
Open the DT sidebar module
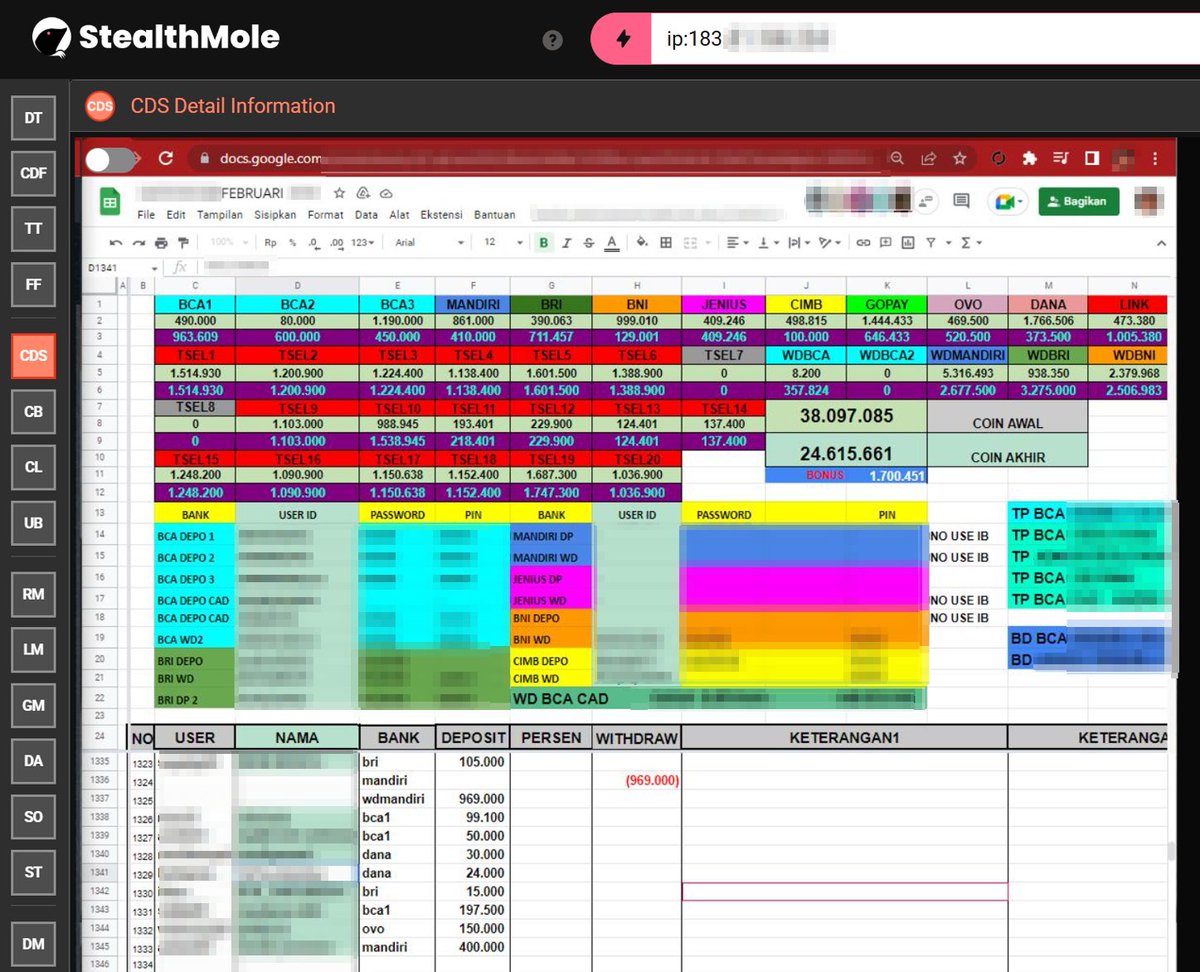(x=34, y=118)
